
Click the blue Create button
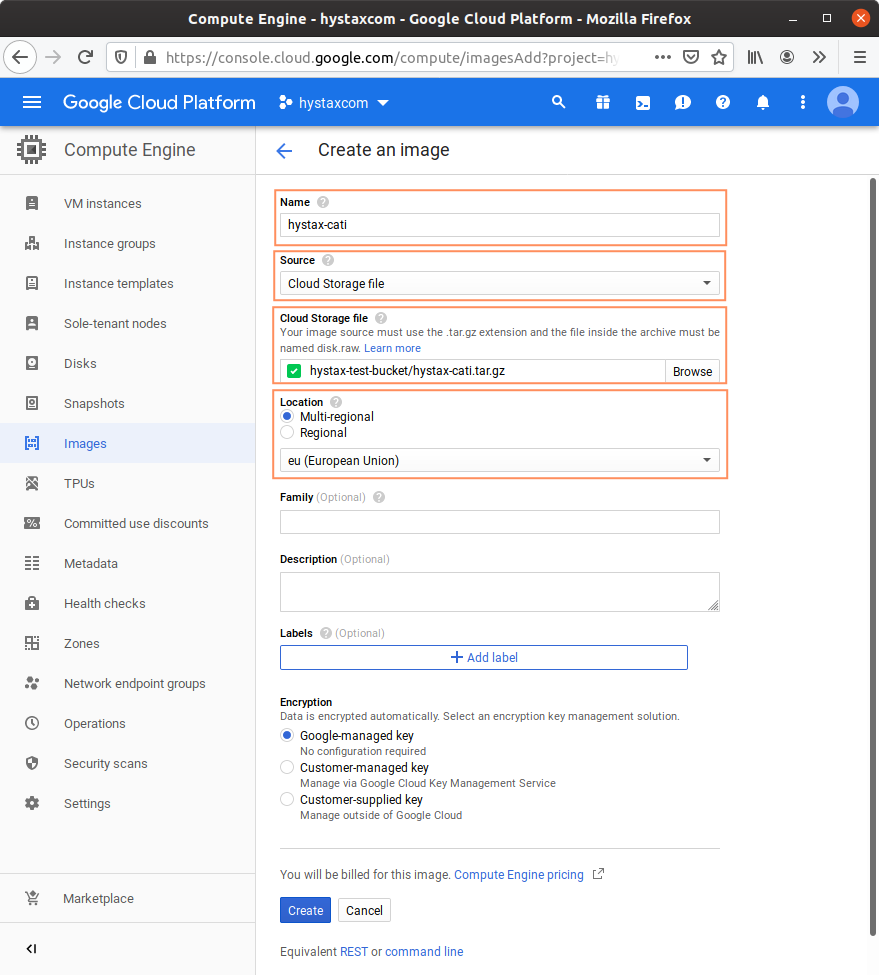pos(305,910)
